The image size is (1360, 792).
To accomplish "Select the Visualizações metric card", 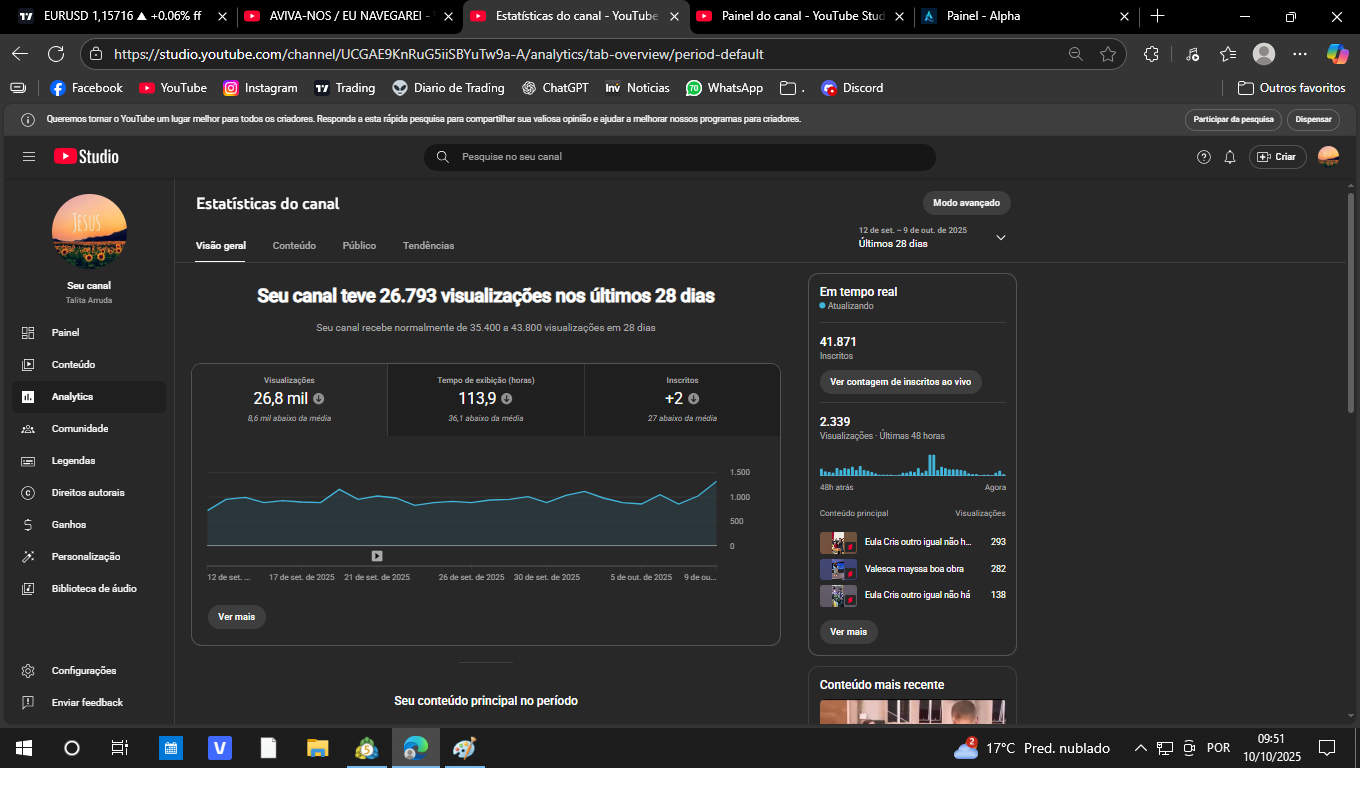I will click(x=289, y=399).
